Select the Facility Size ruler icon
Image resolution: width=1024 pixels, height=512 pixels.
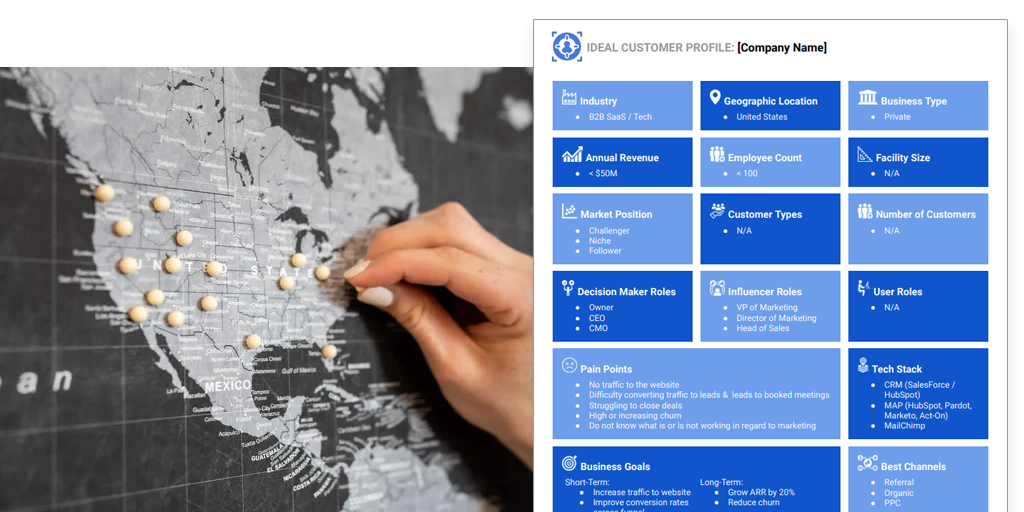(865, 155)
